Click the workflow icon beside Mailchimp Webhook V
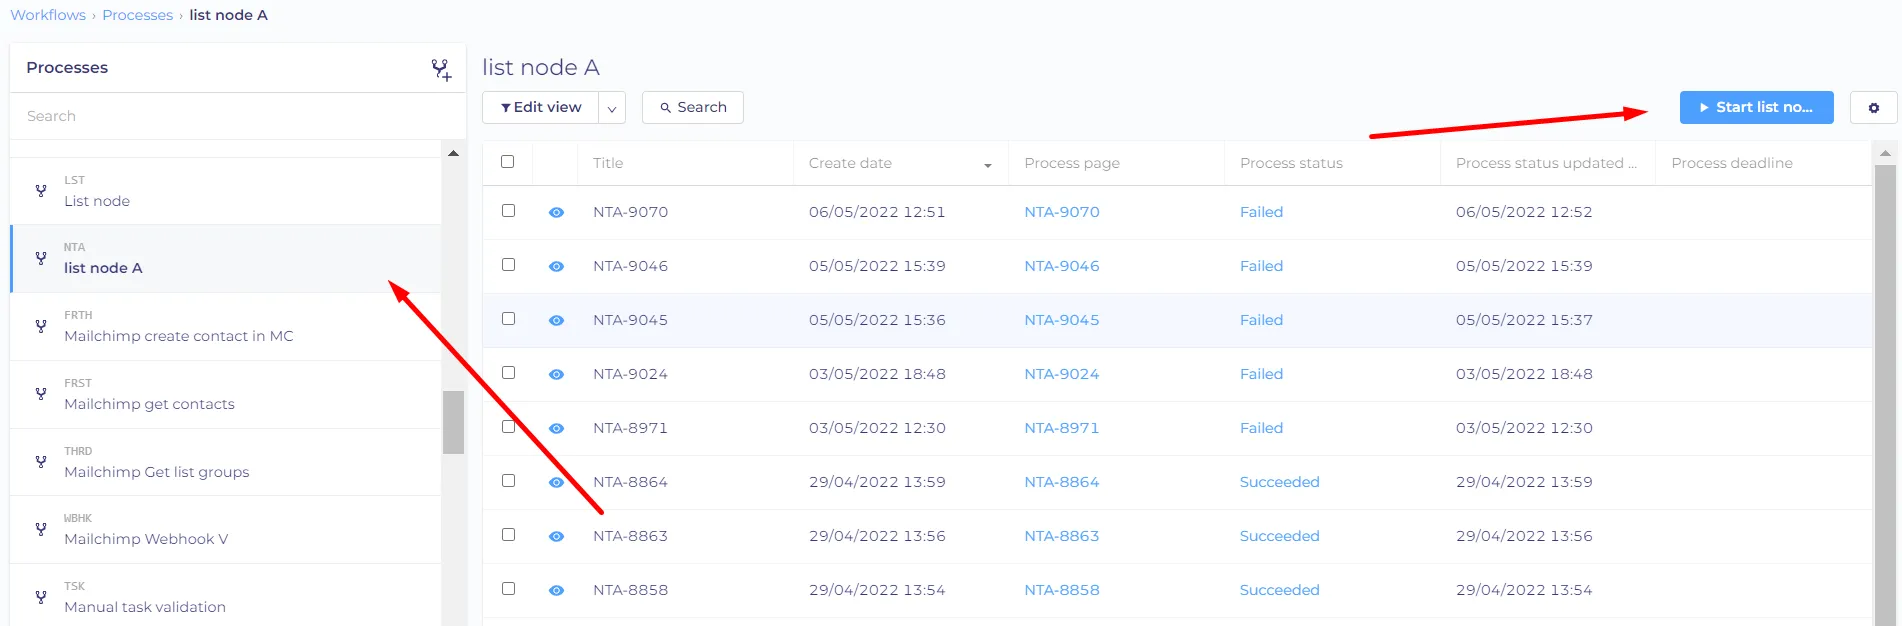This screenshot has width=1902, height=626. [41, 528]
